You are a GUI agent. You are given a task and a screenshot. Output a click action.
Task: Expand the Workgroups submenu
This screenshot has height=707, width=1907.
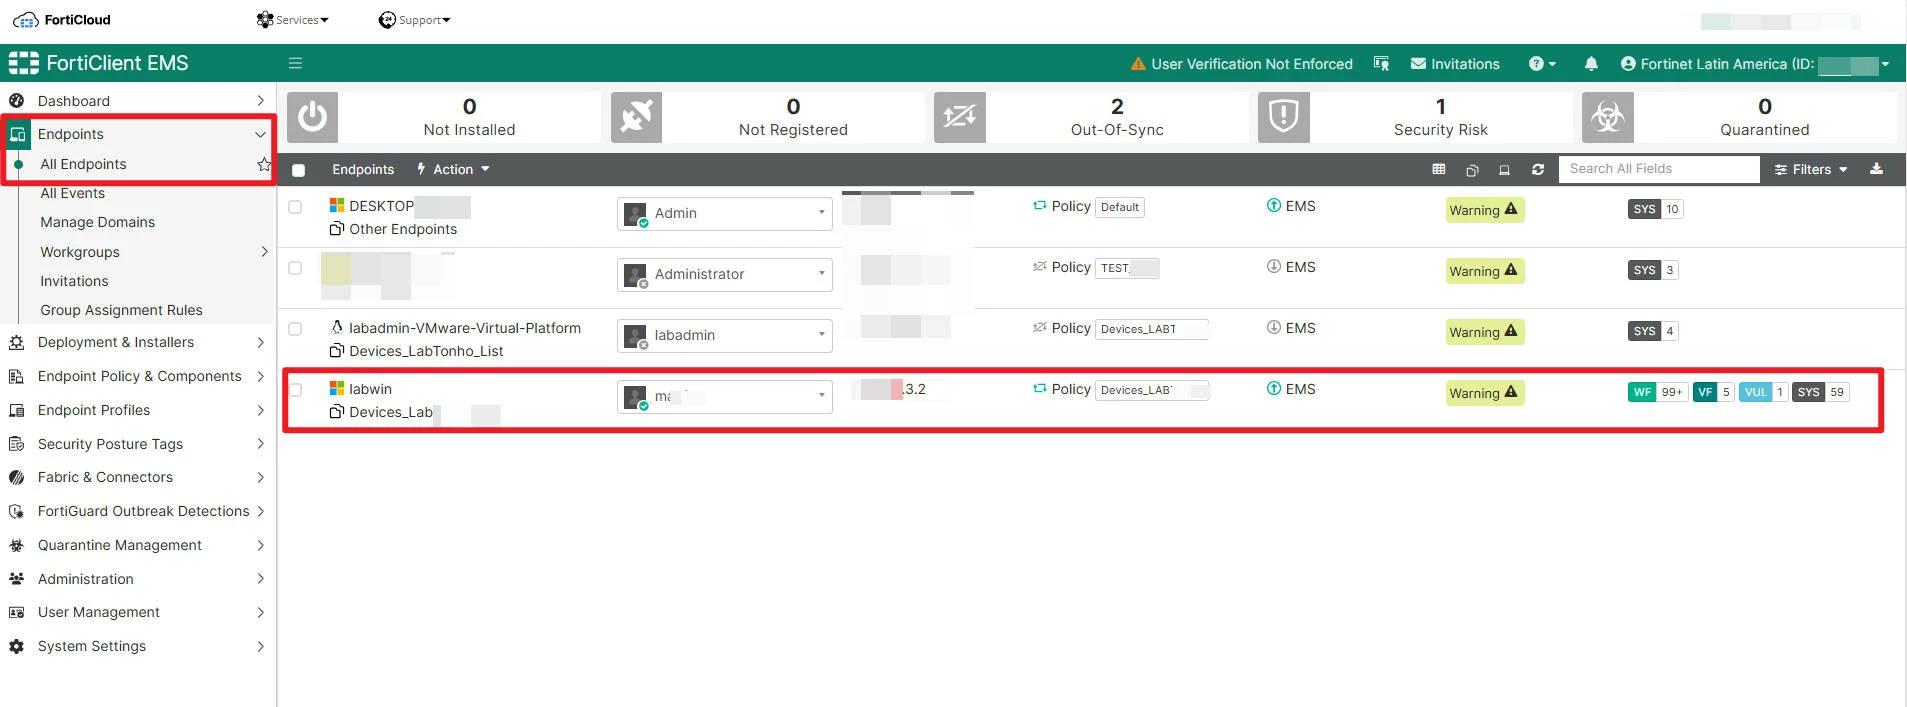point(264,252)
